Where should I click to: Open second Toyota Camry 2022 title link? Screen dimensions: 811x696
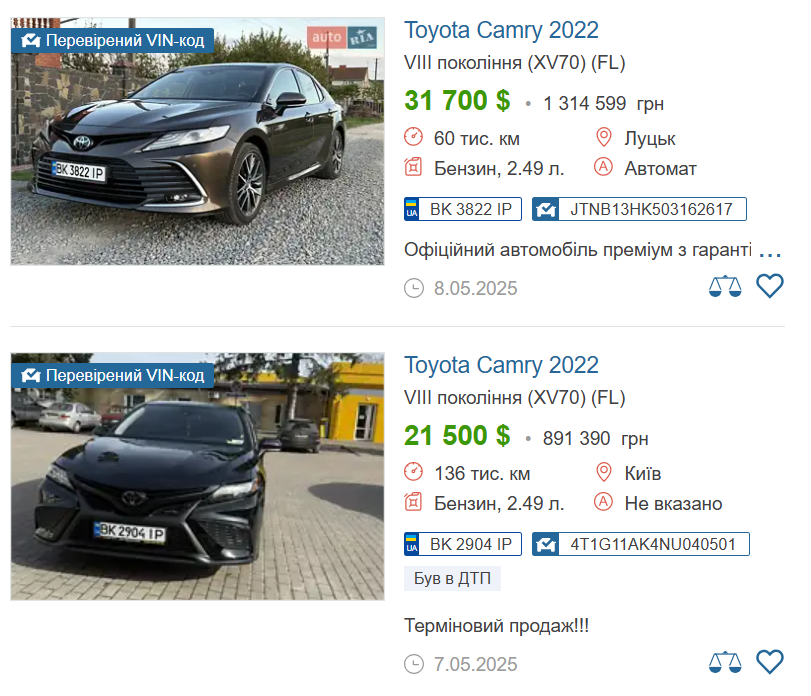click(x=501, y=365)
